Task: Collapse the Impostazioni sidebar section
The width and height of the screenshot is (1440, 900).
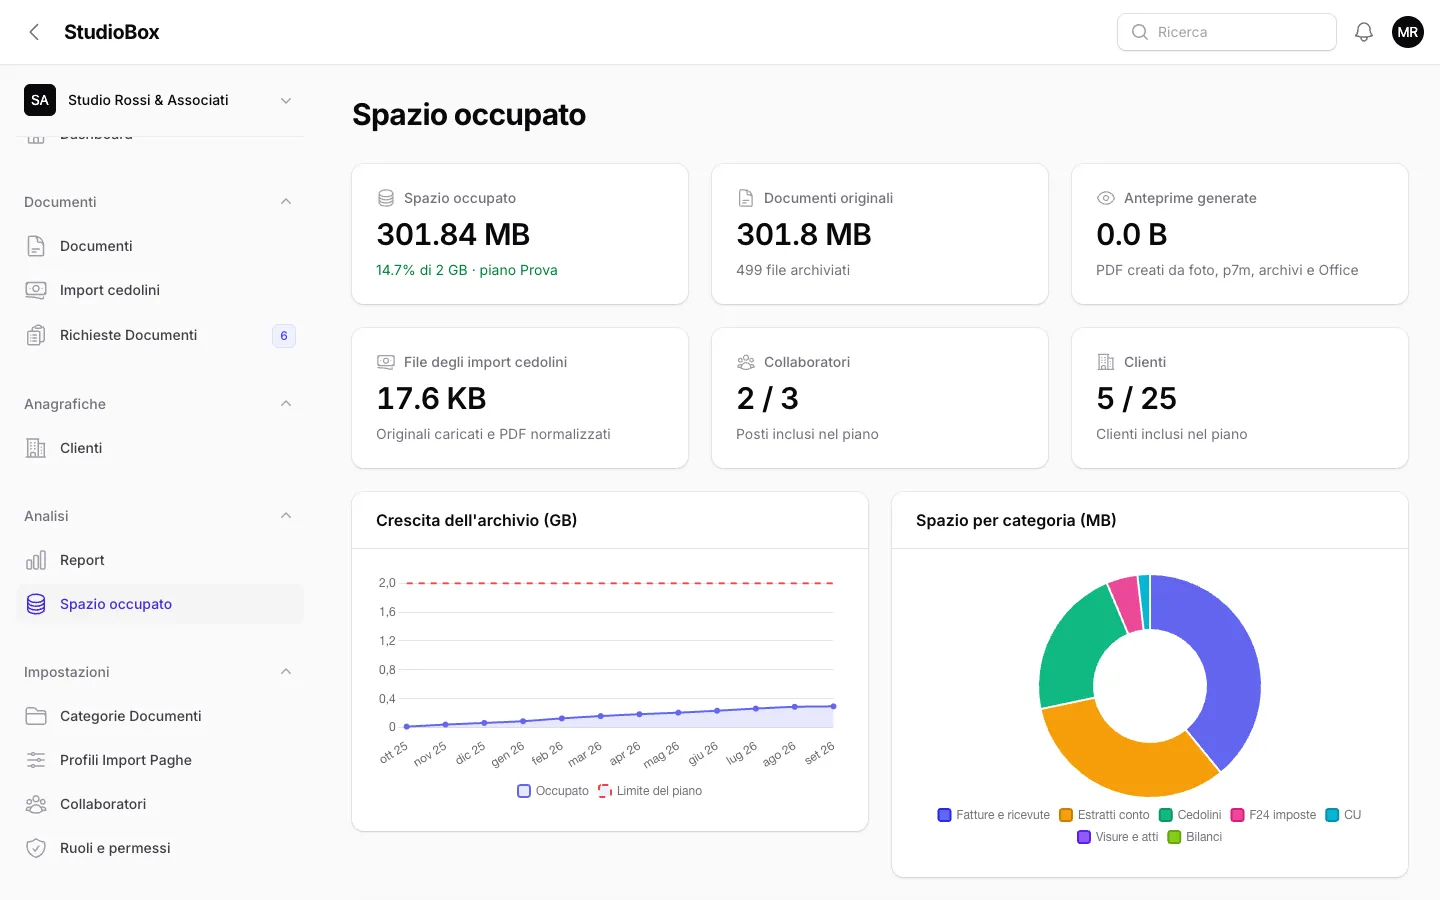Action: (x=286, y=672)
